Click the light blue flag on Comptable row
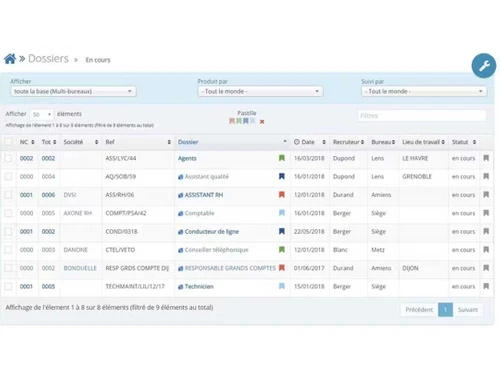 tap(282, 213)
